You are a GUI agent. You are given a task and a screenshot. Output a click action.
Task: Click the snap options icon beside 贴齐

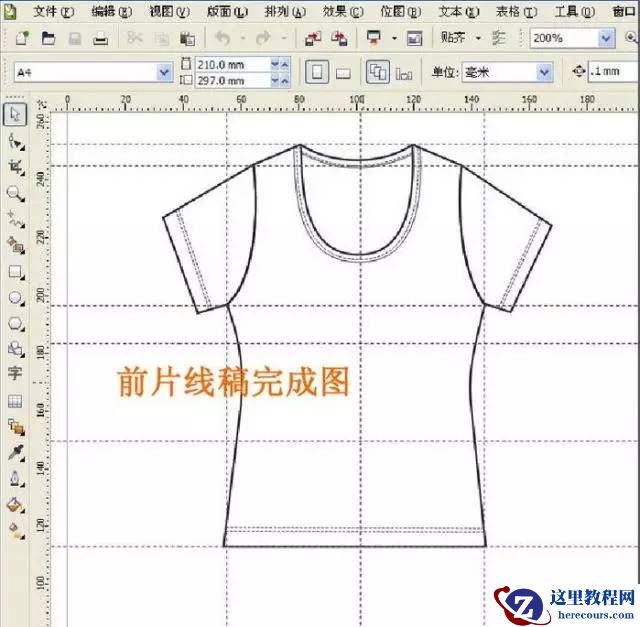(499, 38)
